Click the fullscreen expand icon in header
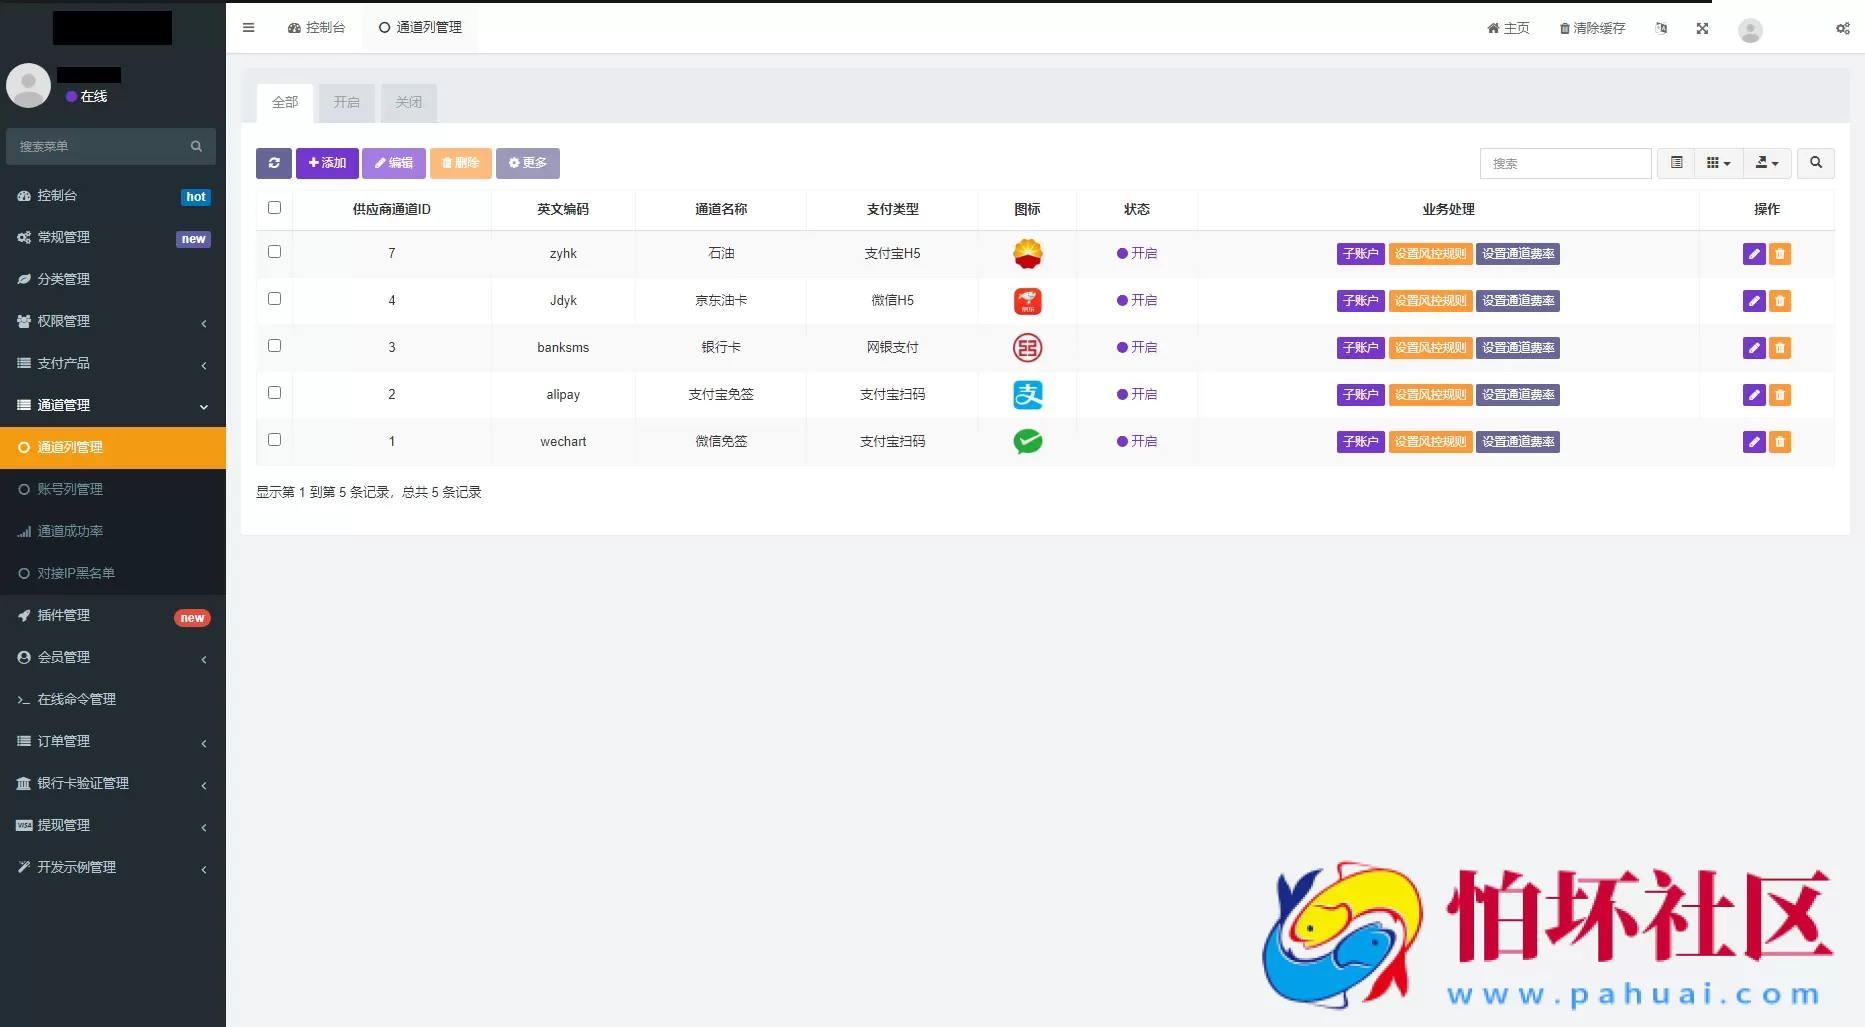Image resolution: width=1865 pixels, height=1027 pixels. click(x=1702, y=29)
